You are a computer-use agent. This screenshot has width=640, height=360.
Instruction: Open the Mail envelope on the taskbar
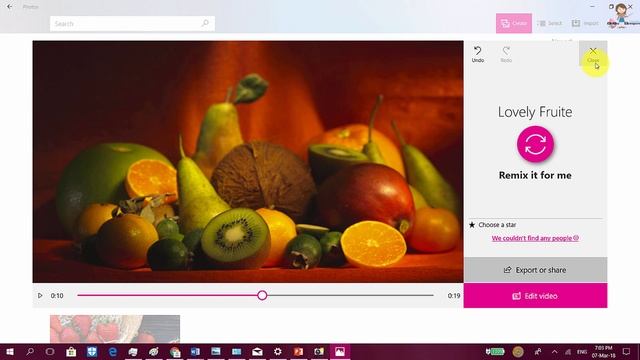click(257, 351)
